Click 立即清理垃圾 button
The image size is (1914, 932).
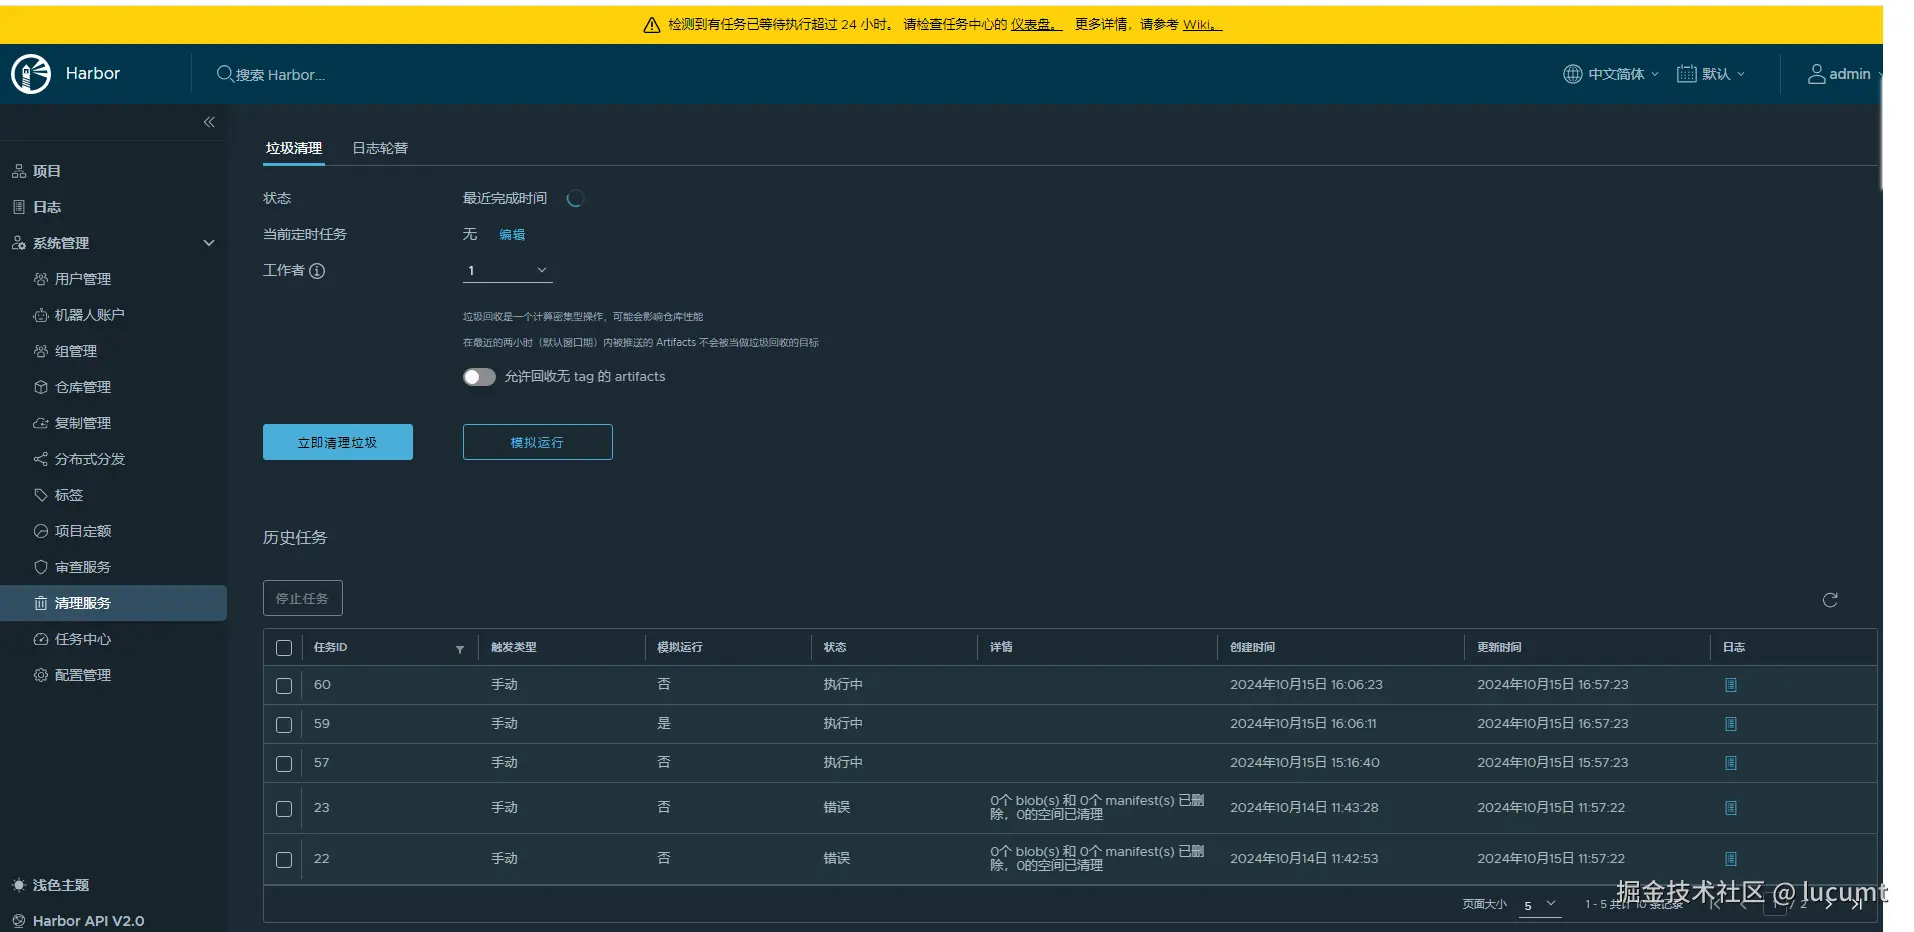pos(338,442)
